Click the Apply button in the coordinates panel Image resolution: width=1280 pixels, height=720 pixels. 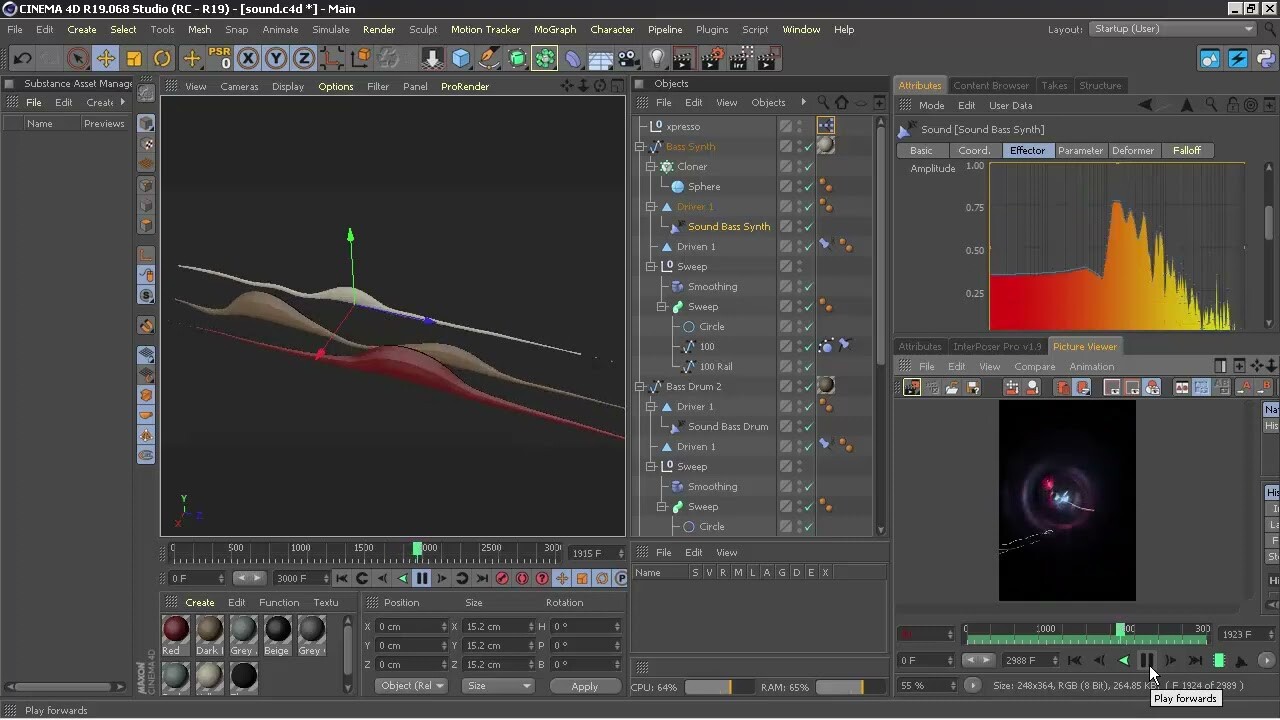585,686
